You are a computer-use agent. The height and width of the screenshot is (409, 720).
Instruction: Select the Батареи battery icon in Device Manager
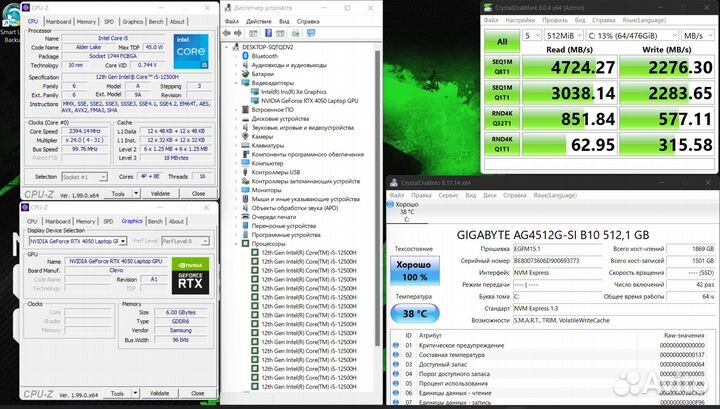(x=245, y=74)
